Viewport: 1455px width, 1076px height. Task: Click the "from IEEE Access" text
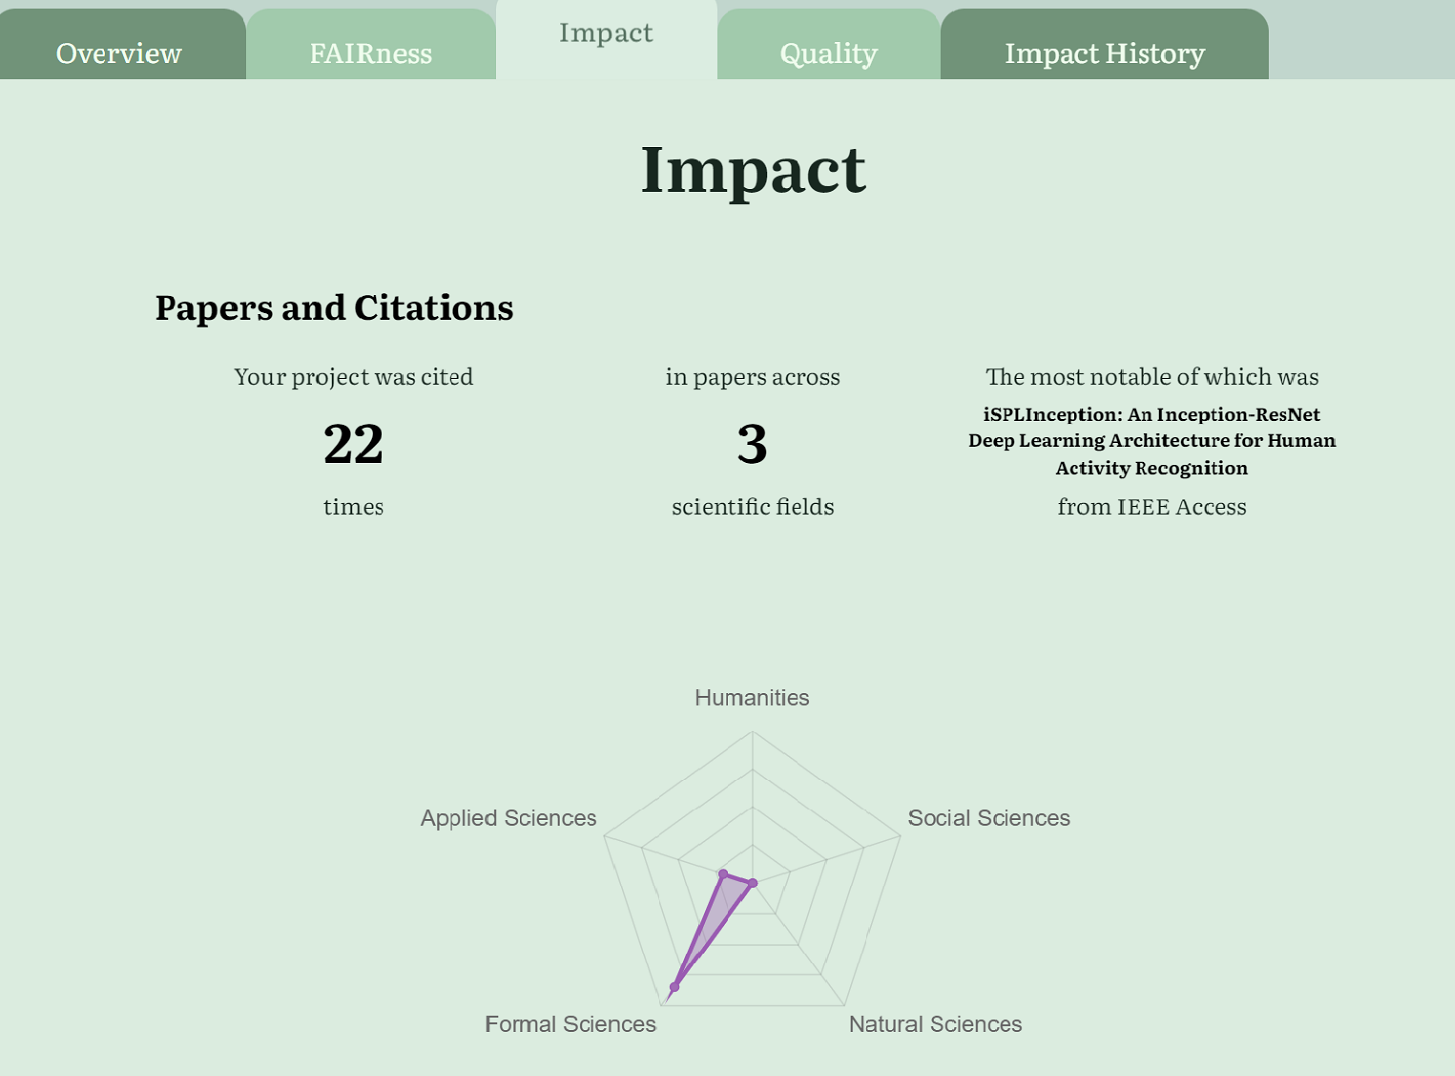[1151, 507]
